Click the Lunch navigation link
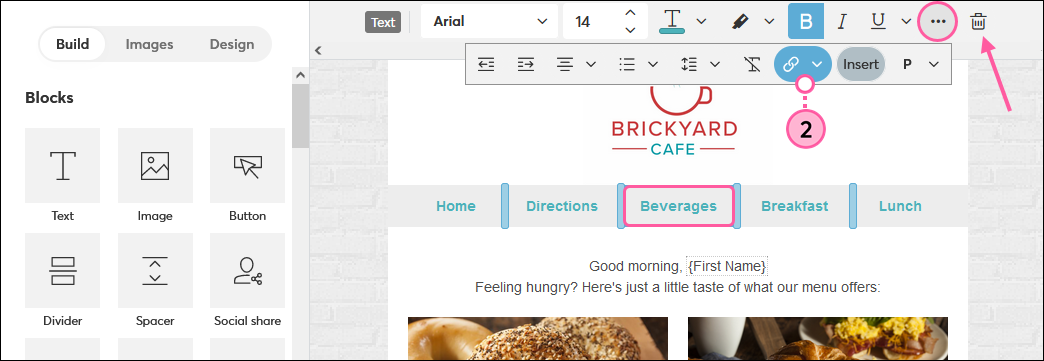 pos(900,206)
